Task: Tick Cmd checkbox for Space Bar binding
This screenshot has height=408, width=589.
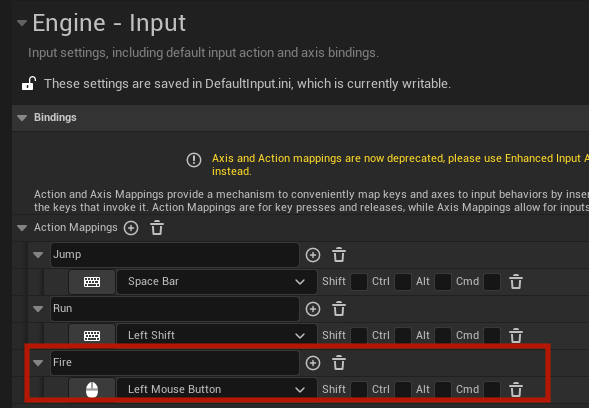Action: coord(492,282)
